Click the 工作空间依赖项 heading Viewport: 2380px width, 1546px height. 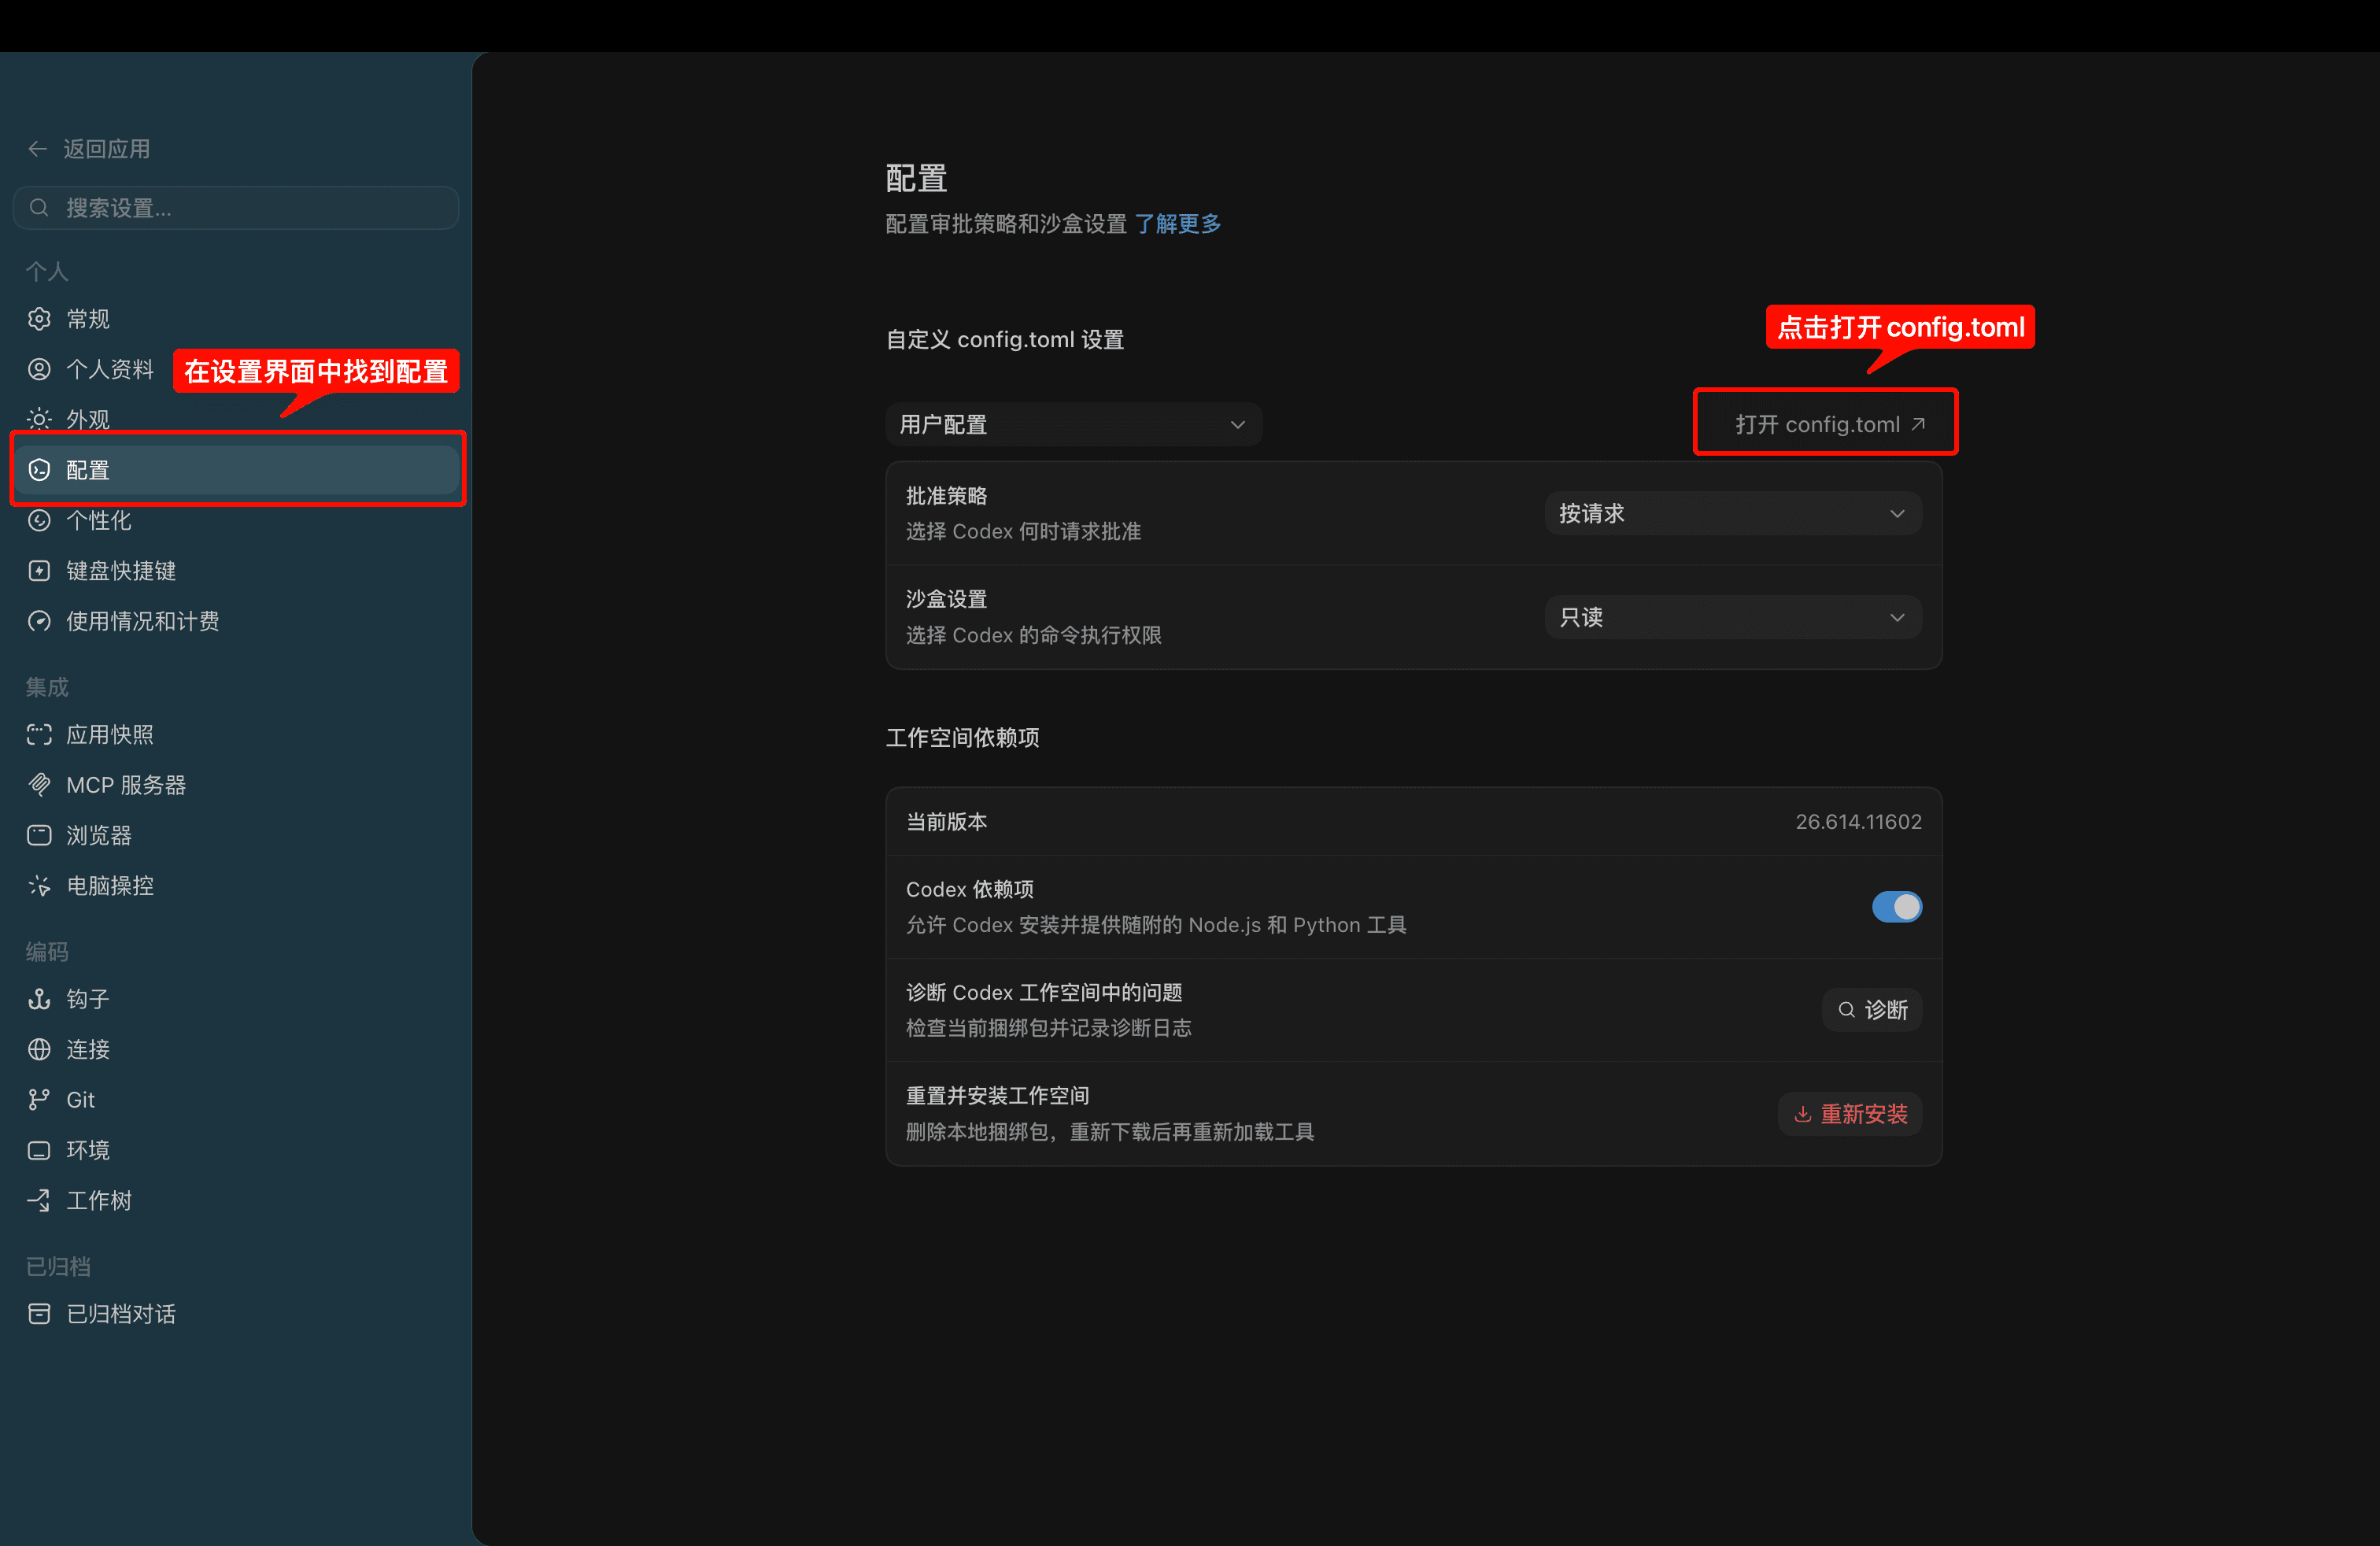point(962,738)
